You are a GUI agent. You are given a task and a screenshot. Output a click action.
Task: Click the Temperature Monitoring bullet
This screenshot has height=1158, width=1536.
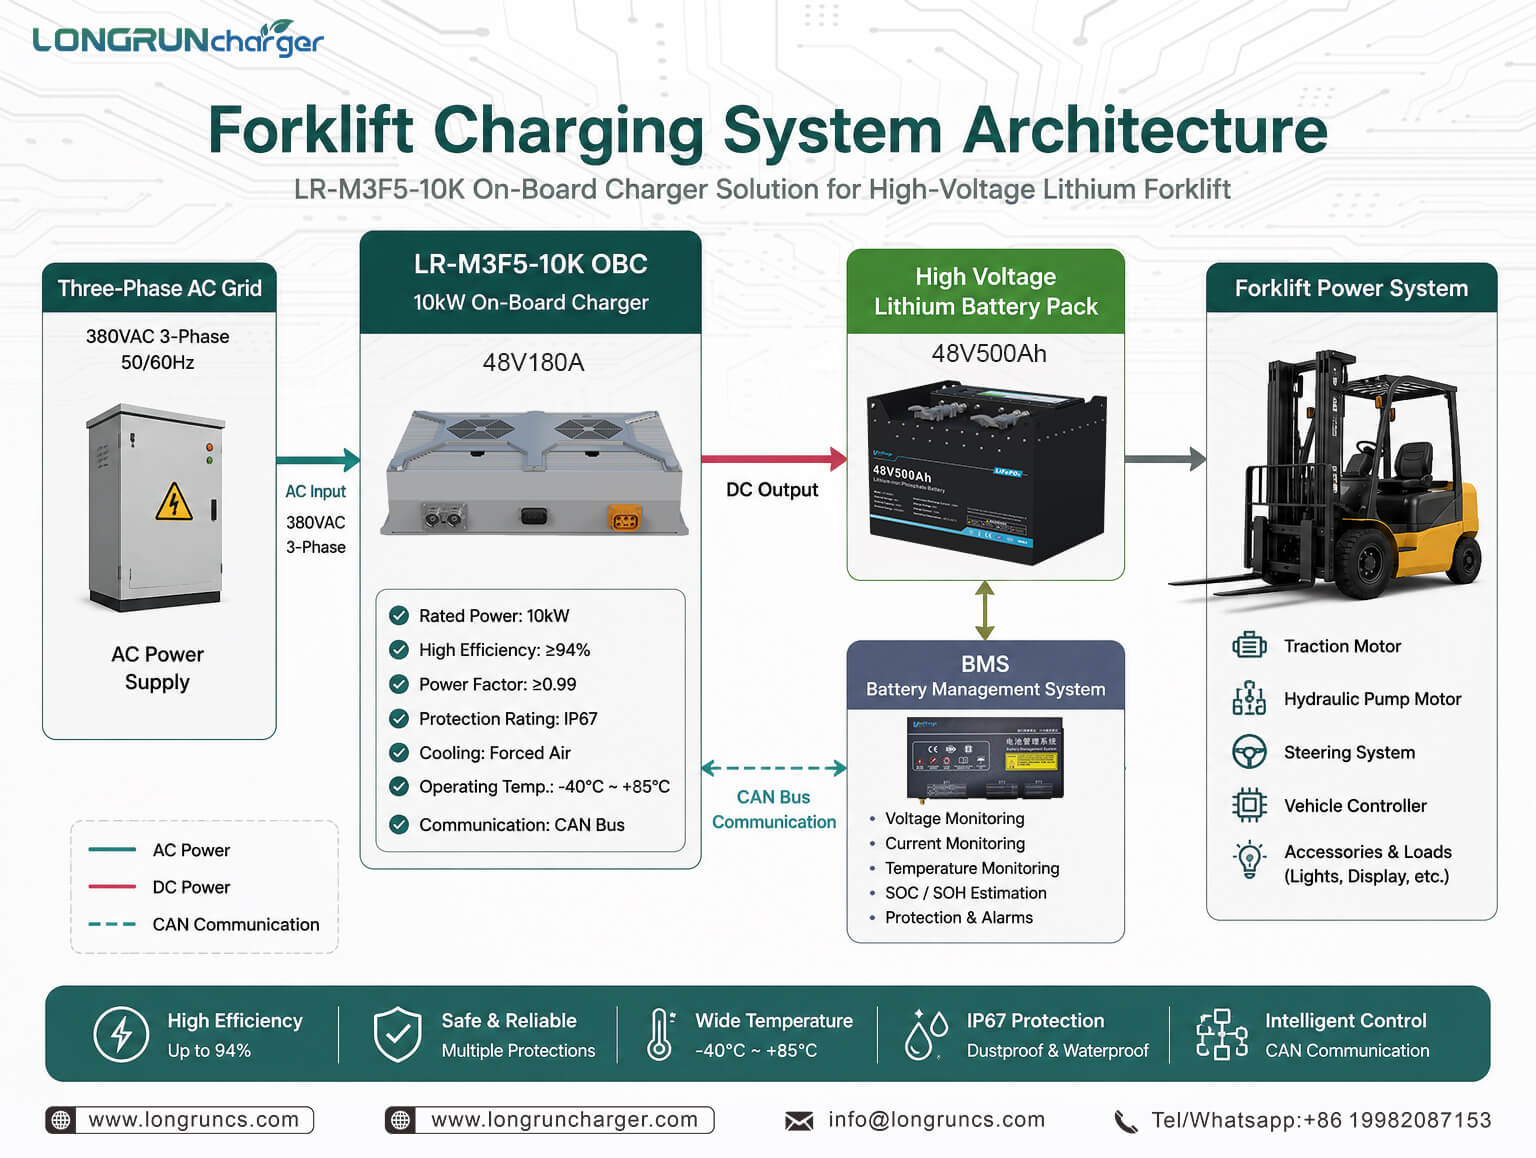click(x=965, y=868)
